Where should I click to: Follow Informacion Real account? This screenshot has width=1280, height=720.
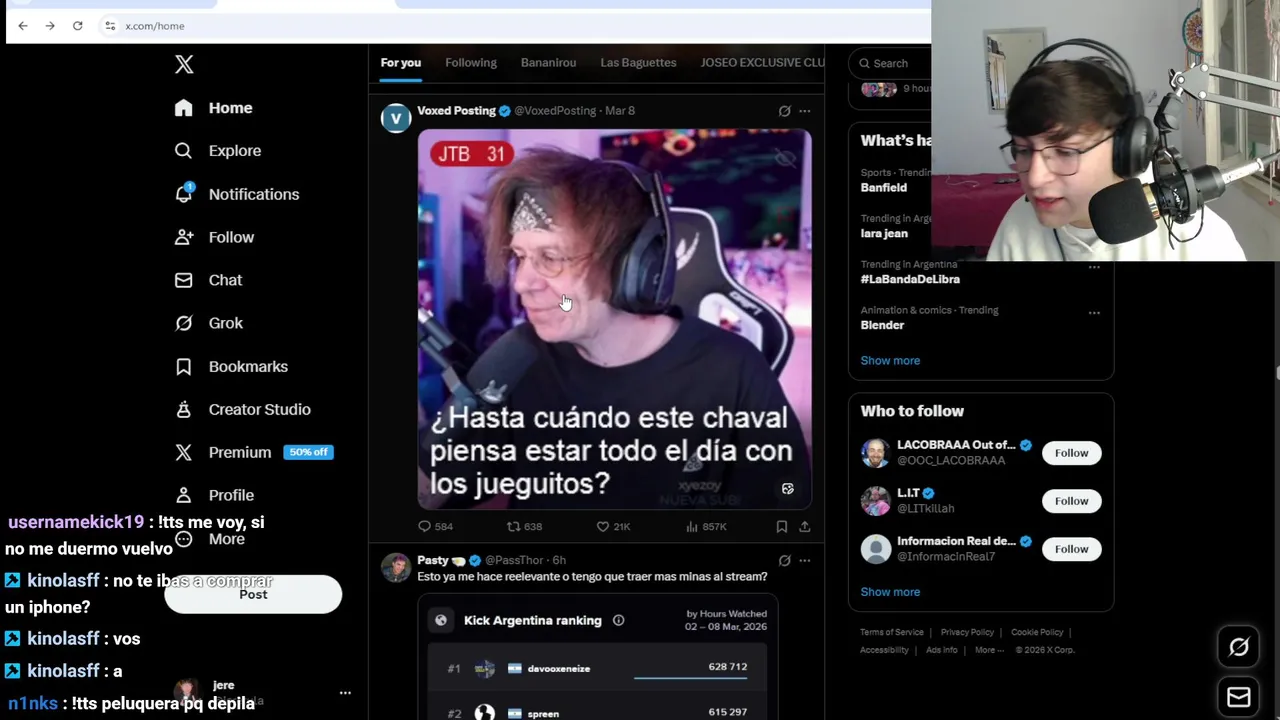pos(1071,549)
